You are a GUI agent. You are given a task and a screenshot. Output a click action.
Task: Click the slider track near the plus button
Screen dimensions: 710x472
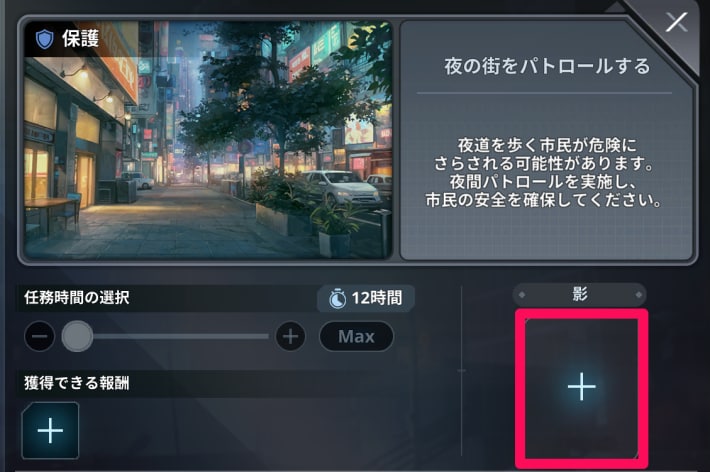pos(254,337)
